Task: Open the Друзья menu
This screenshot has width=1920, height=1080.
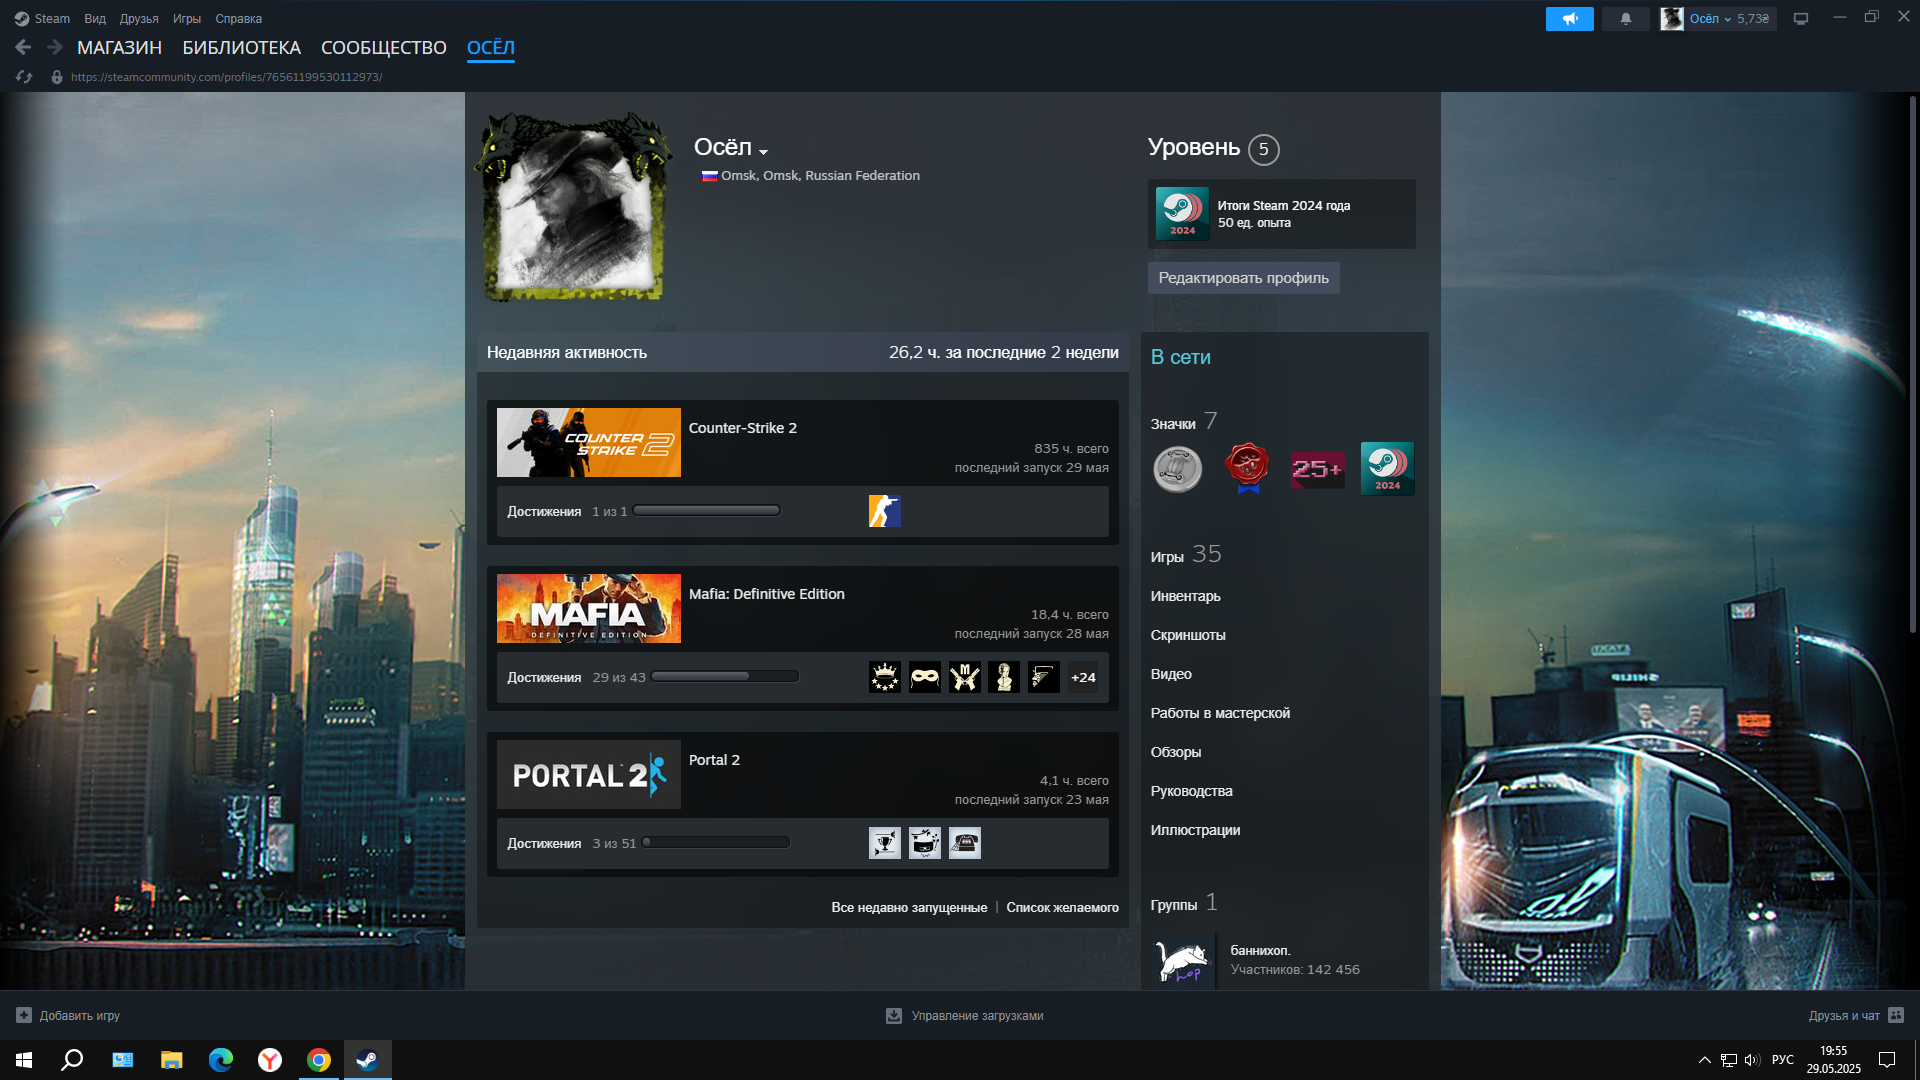Action: (x=139, y=18)
